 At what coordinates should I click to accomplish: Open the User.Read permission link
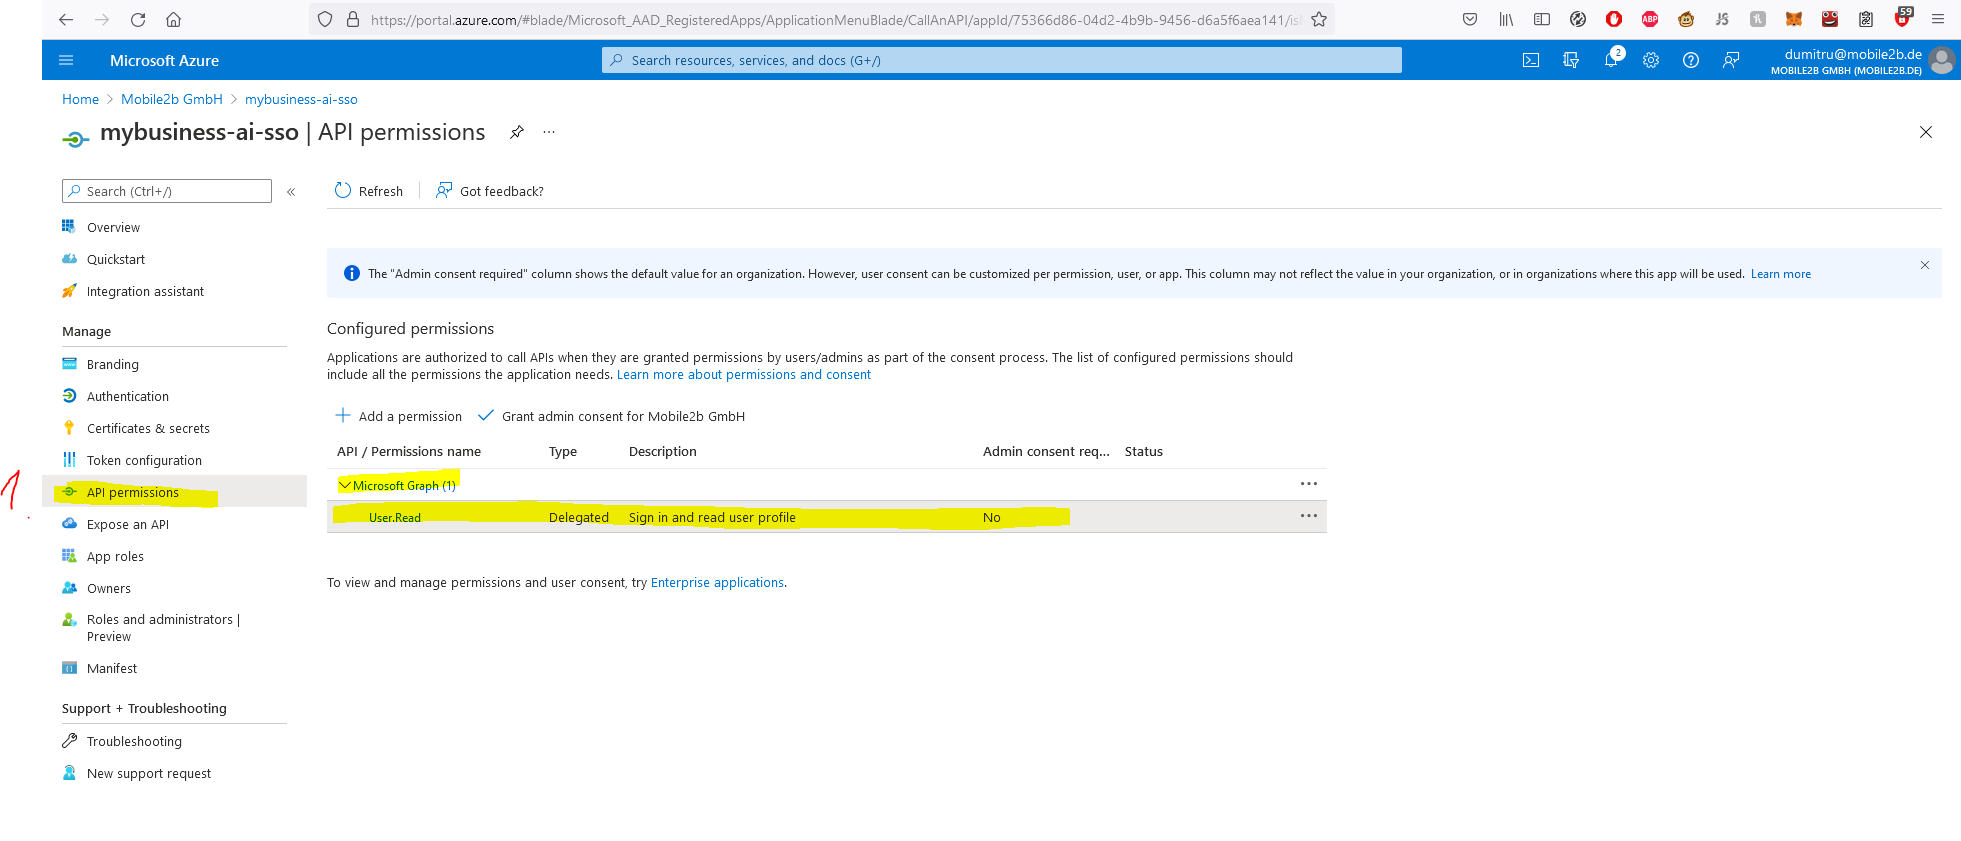[x=395, y=517]
